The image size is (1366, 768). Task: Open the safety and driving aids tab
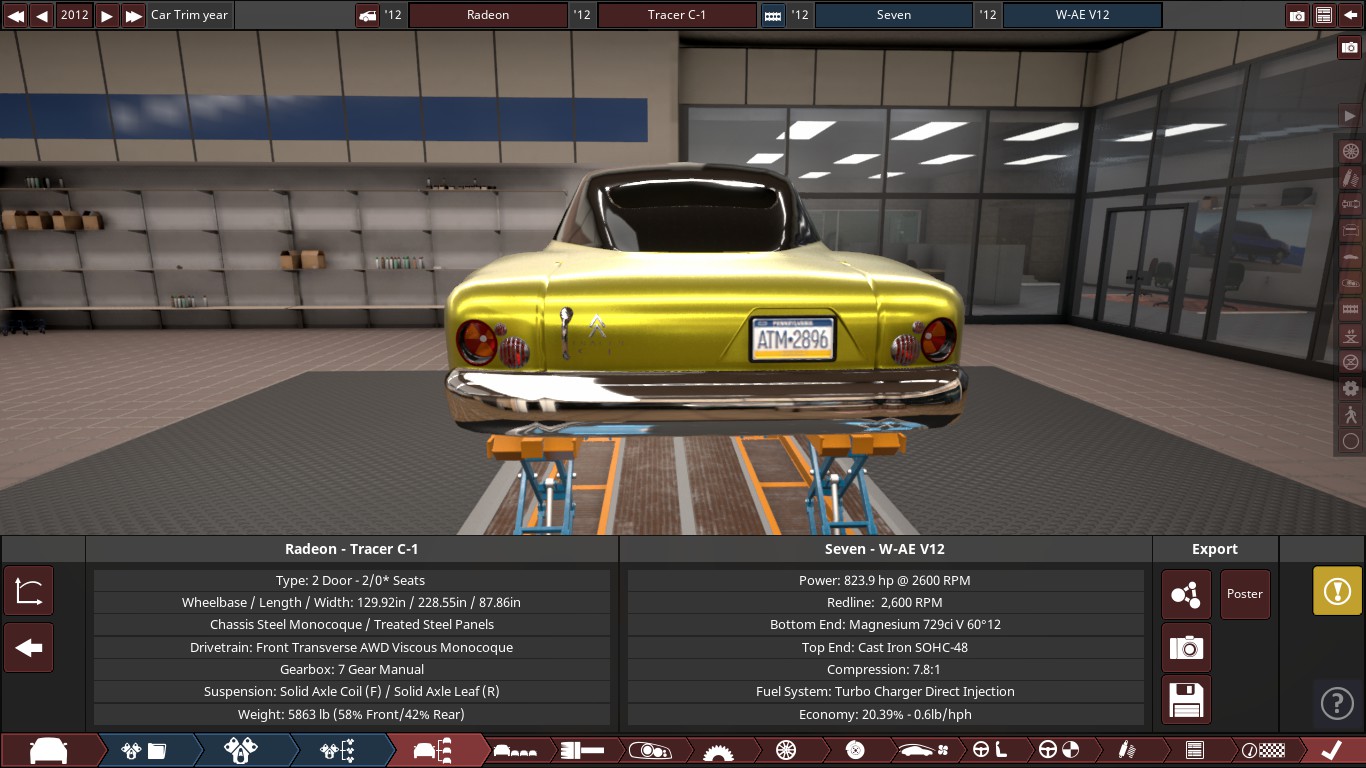point(1058,750)
